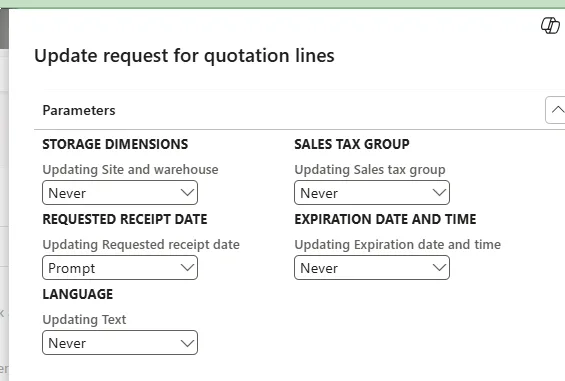Open Updating Expiration date and time dropdown

[372, 268]
